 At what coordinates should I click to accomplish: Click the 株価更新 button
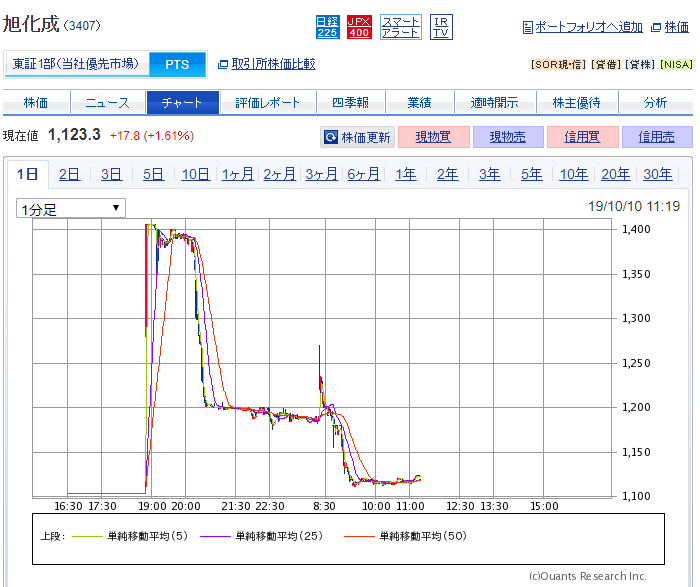coord(358,137)
